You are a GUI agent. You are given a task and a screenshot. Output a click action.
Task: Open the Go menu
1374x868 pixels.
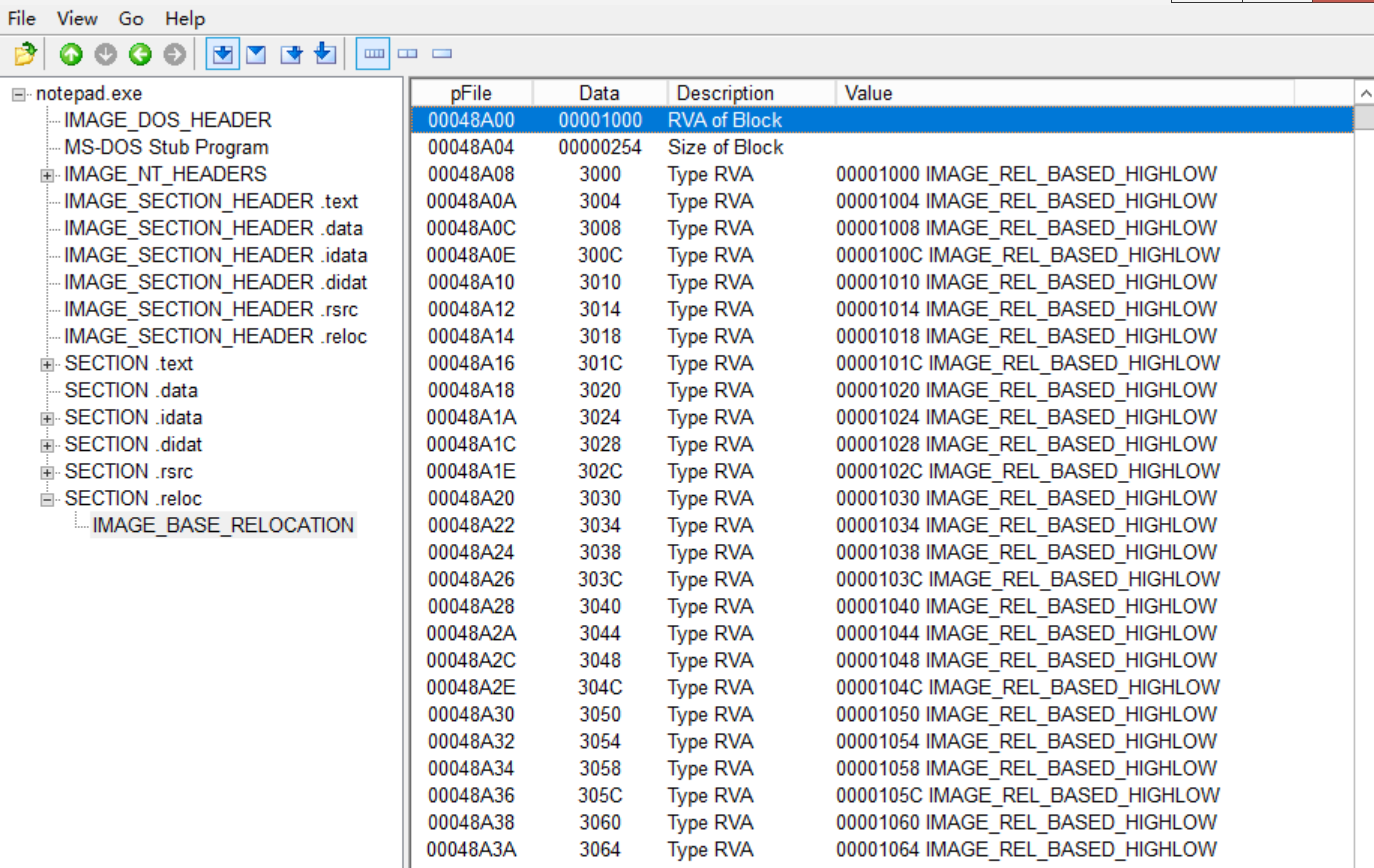point(131,18)
